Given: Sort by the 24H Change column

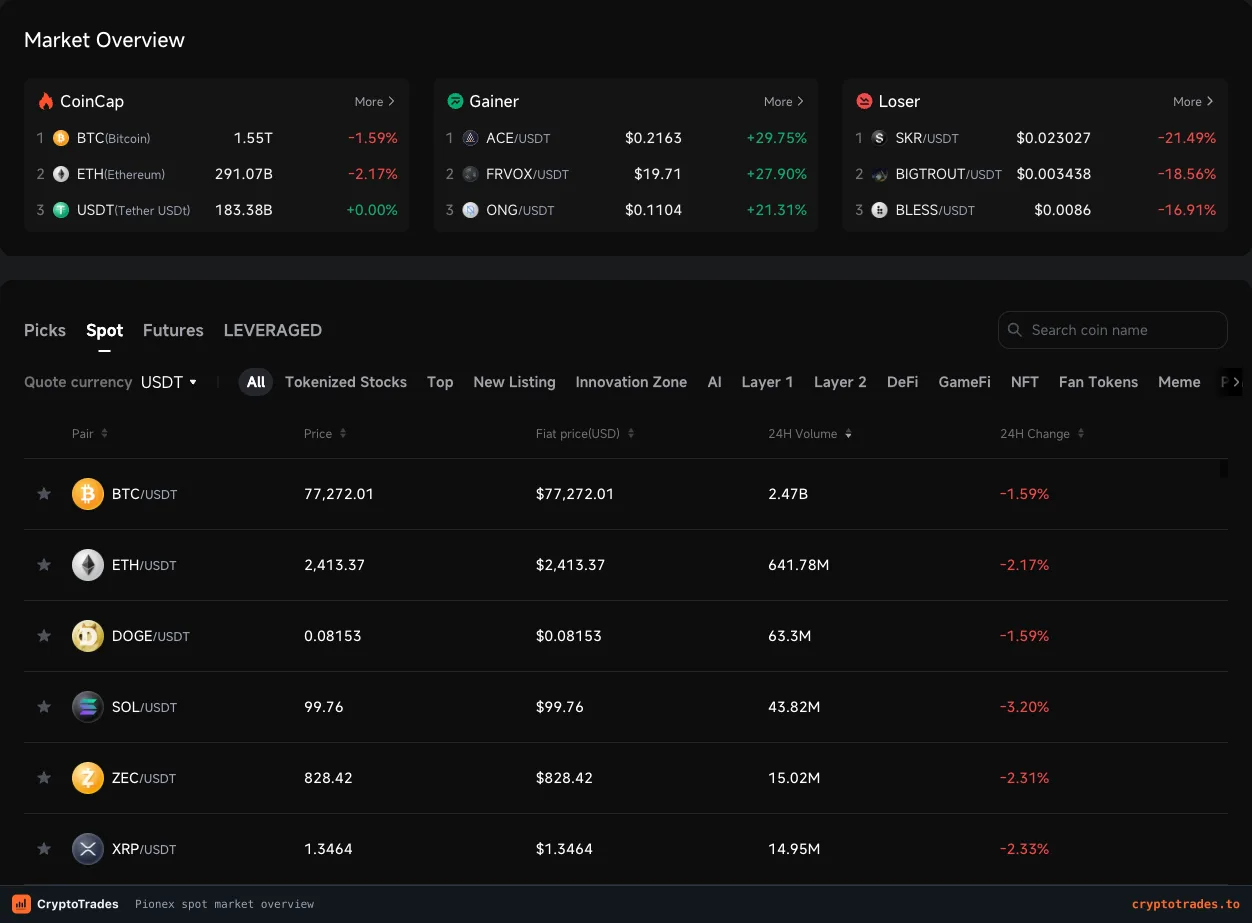Looking at the screenshot, I should click(x=1042, y=434).
